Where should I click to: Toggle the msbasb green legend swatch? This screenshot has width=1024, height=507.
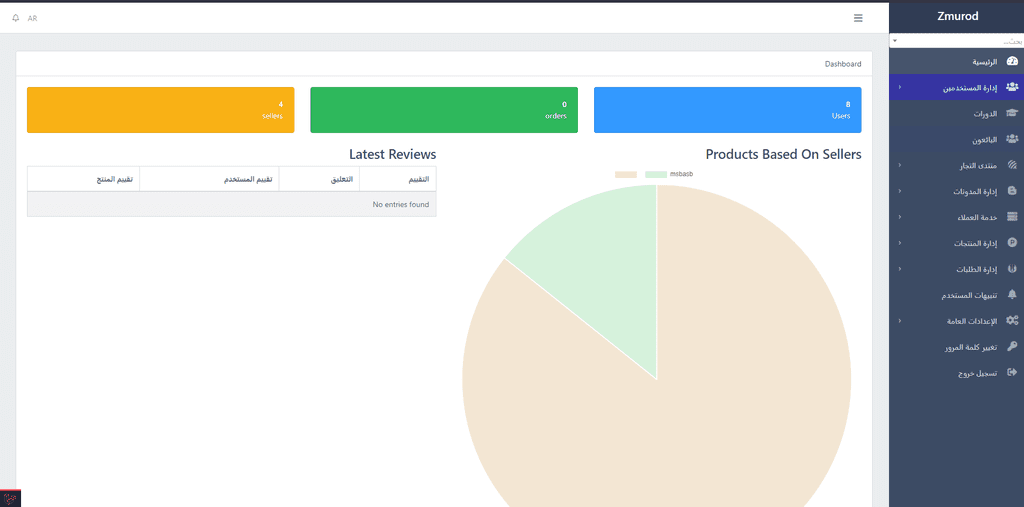pyautogui.click(x=656, y=174)
